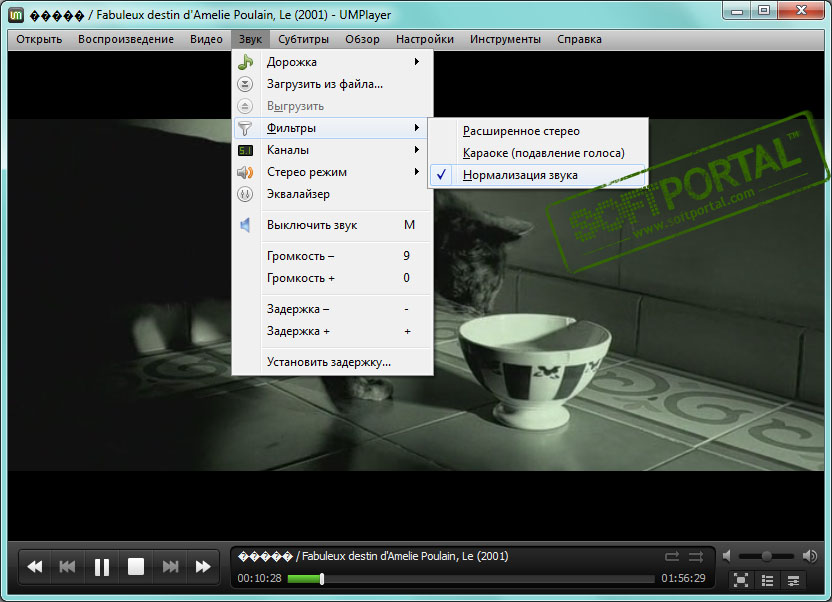This screenshot has width=832, height=602.
Task: Click the greyed-out Выгрузить eject icon
Action: (245, 106)
